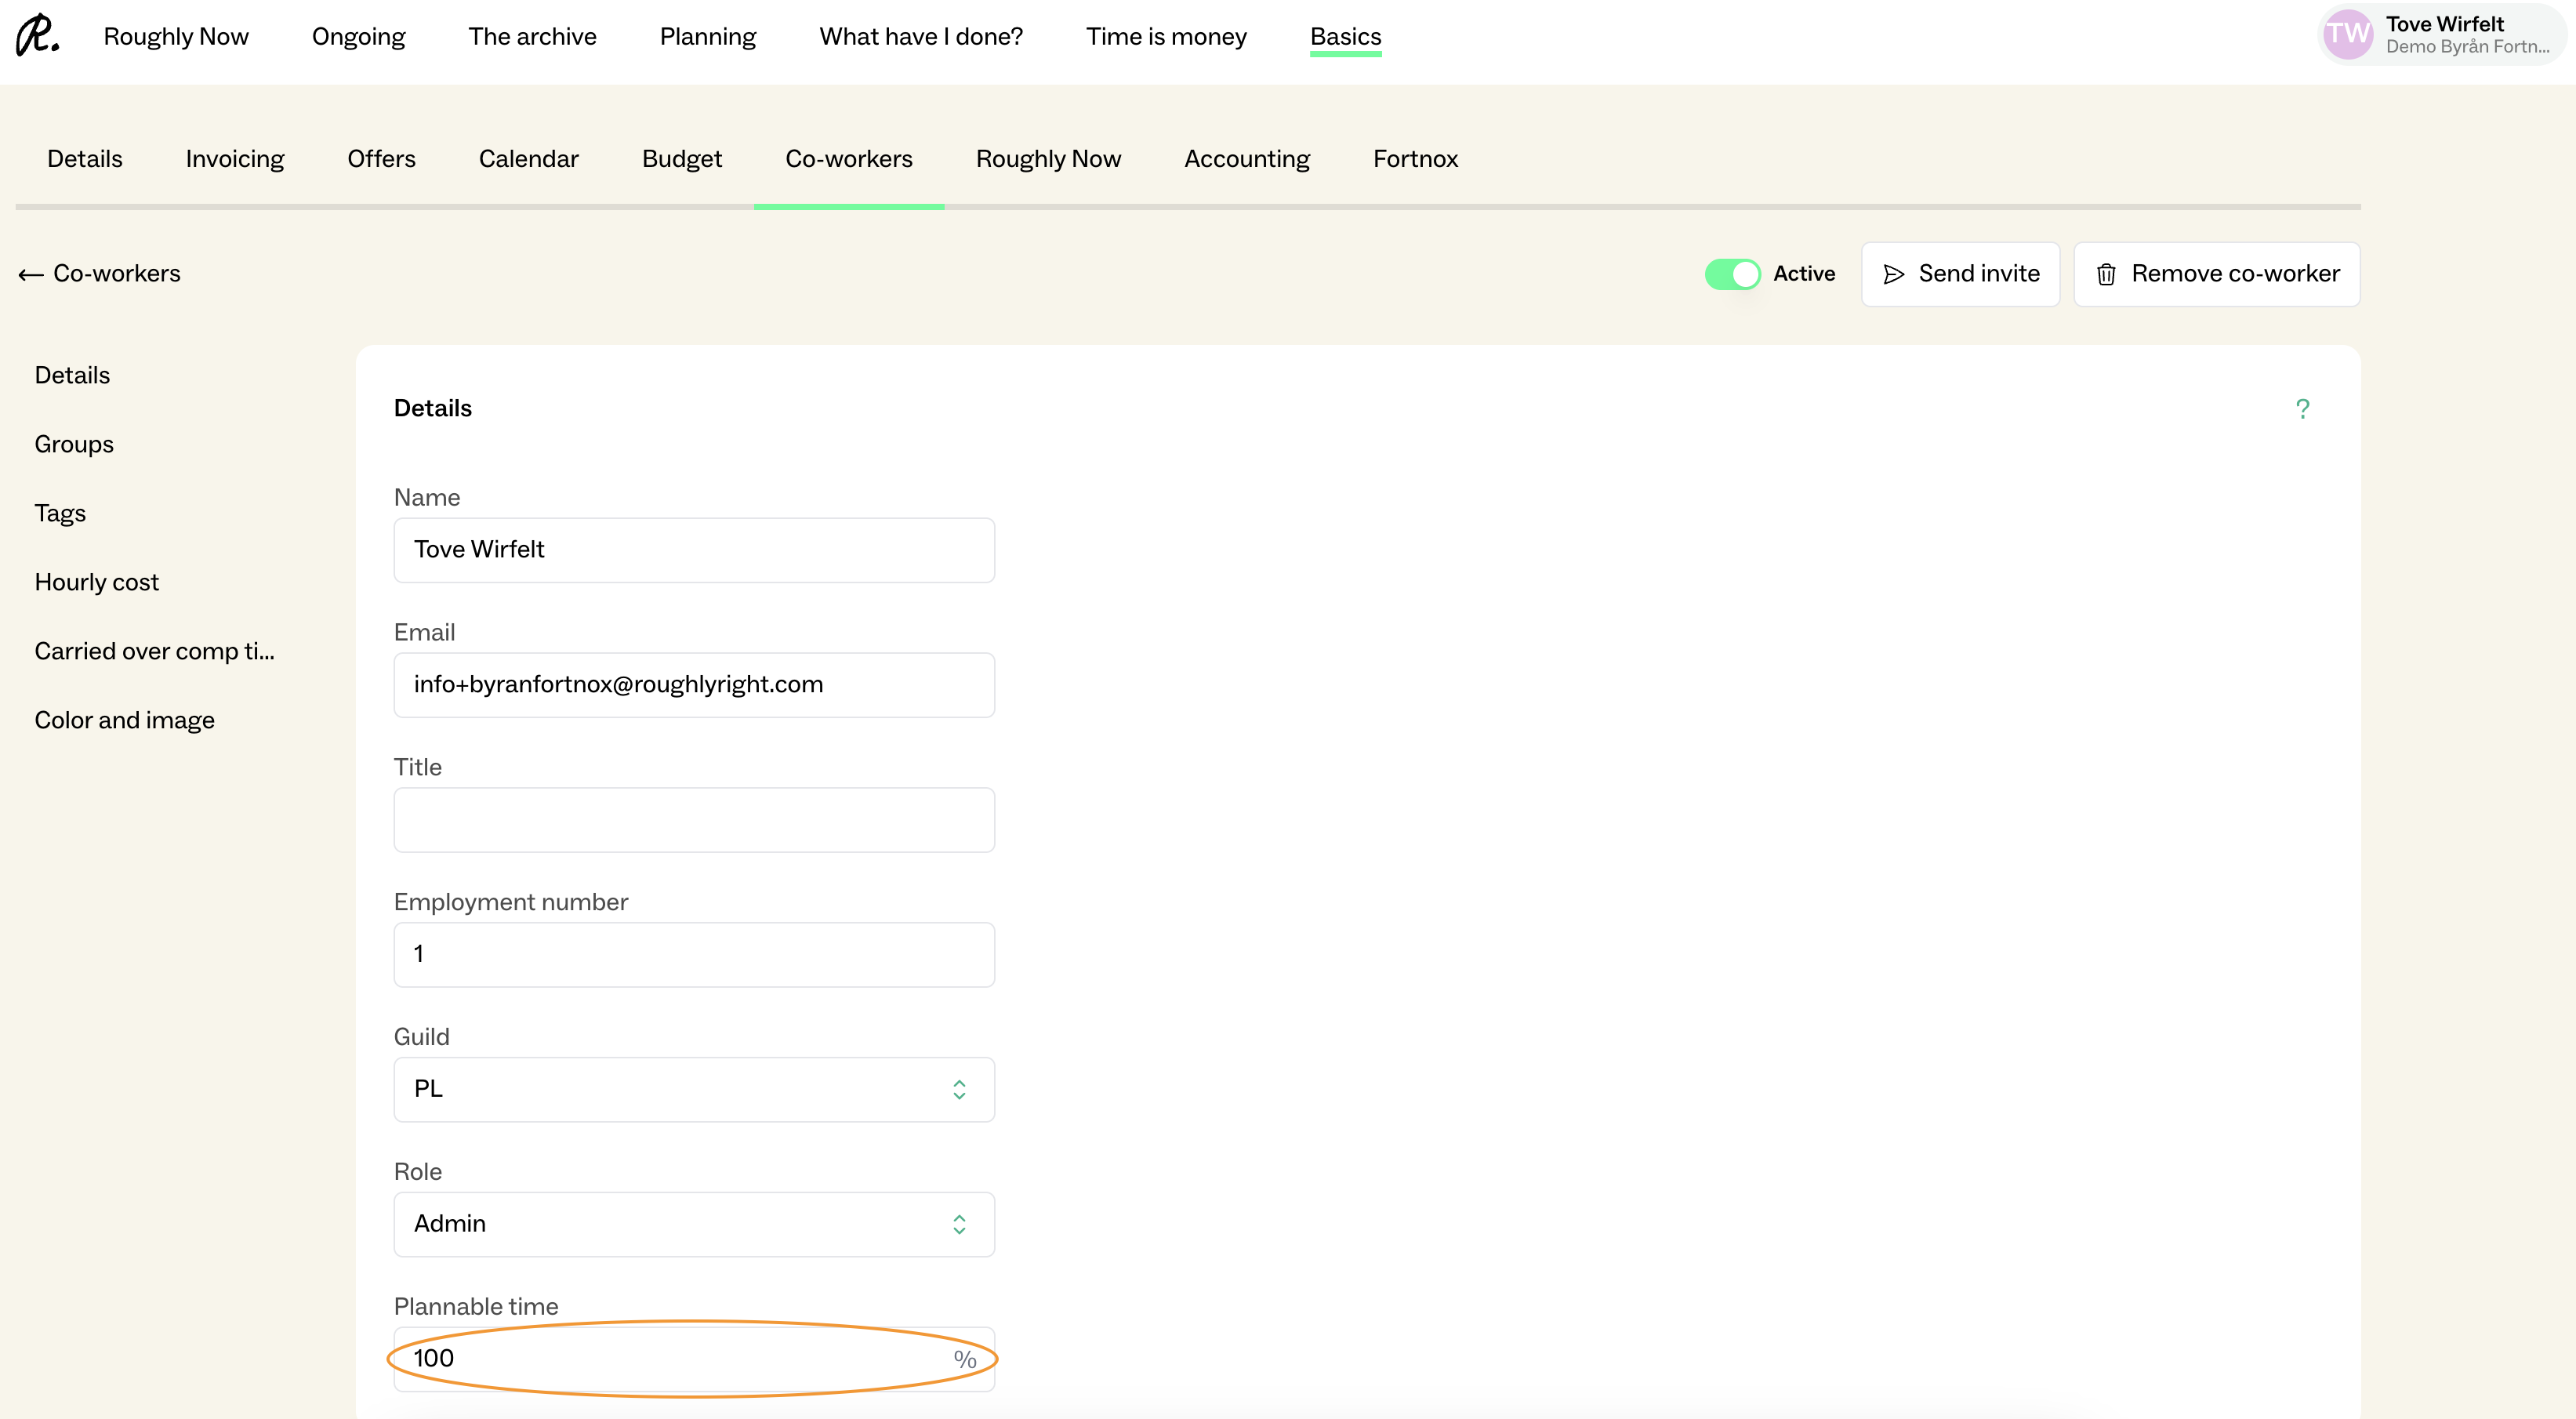Switch to the Invoicing tab

tap(234, 159)
